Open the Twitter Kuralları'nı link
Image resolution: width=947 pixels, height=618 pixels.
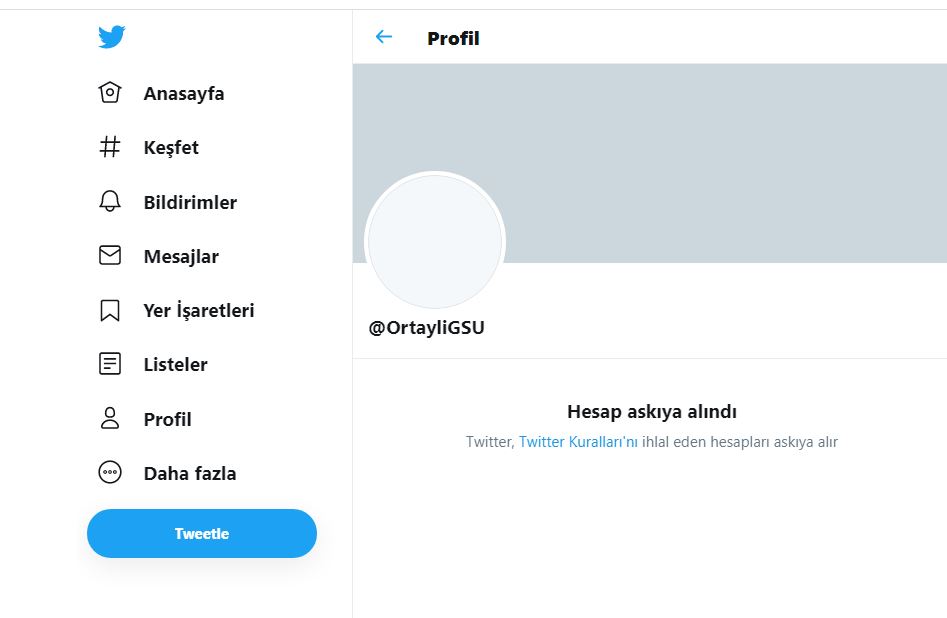[x=578, y=442]
